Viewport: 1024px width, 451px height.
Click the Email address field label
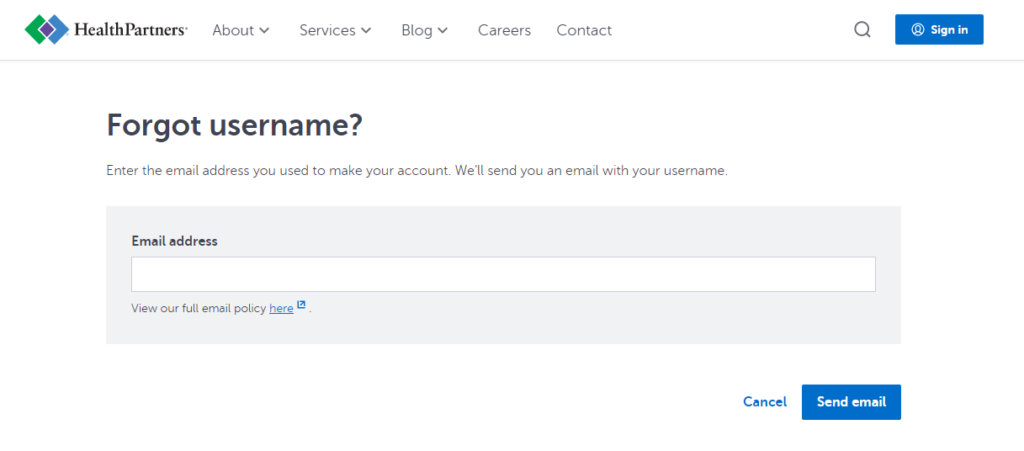[174, 241]
